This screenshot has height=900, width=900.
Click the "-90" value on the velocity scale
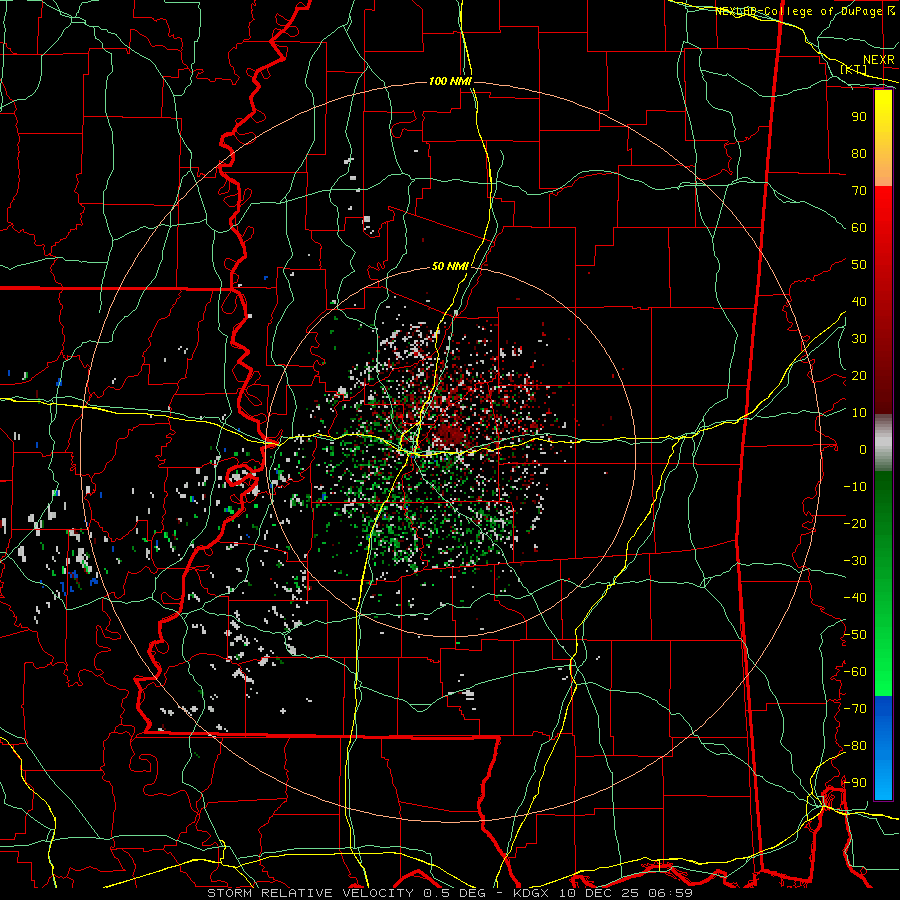point(855,783)
